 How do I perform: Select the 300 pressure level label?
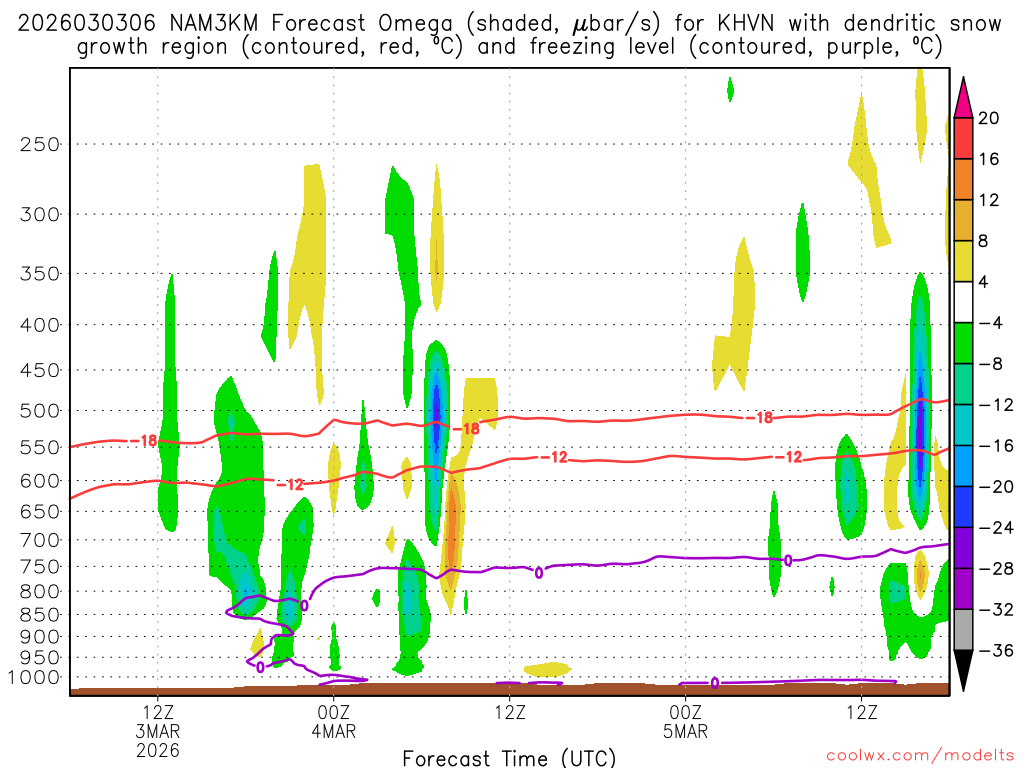(40, 214)
